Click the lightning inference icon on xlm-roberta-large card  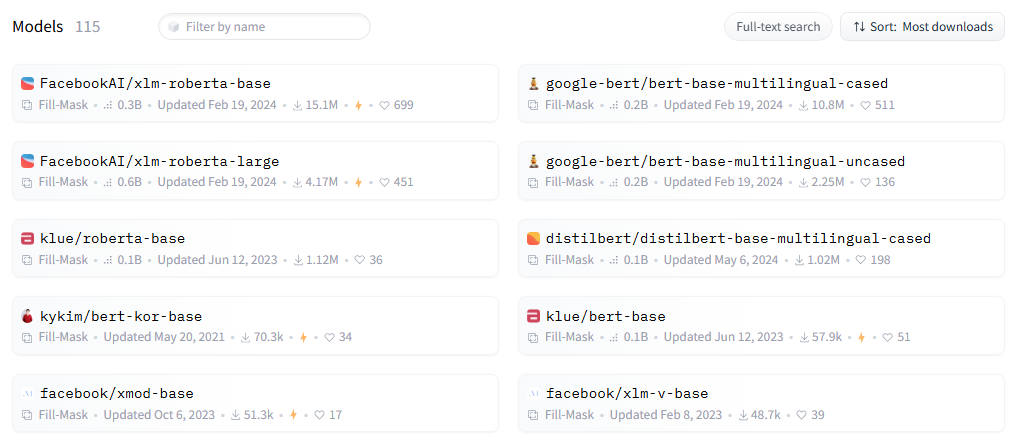(x=358, y=182)
